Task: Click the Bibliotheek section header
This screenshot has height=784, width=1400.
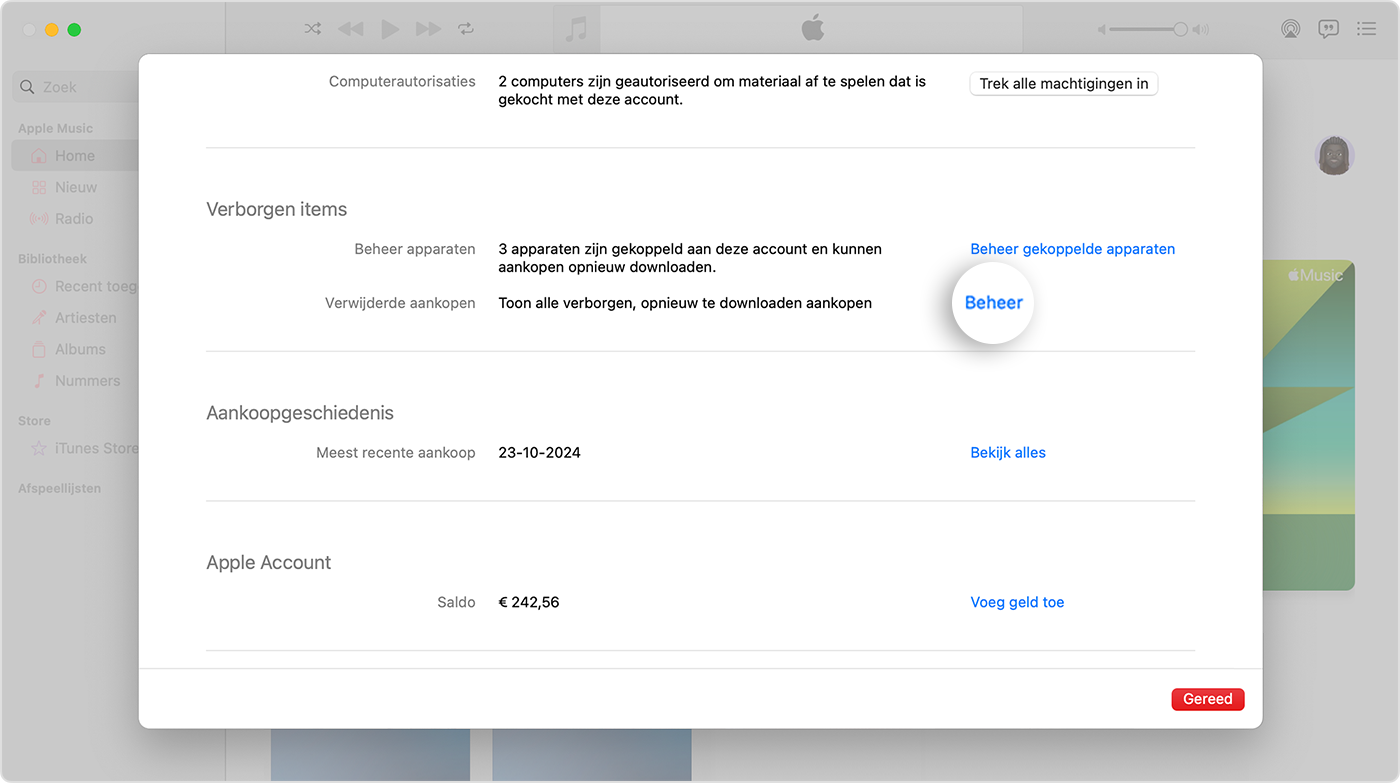Action: coord(52,258)
